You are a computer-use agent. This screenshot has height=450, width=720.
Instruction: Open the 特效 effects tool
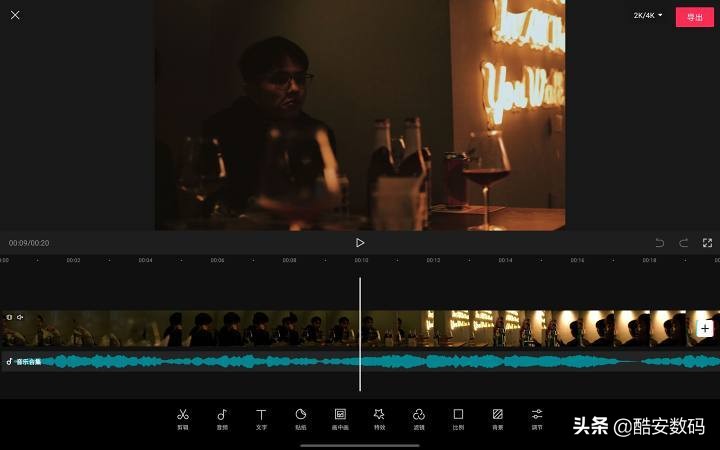379,417
